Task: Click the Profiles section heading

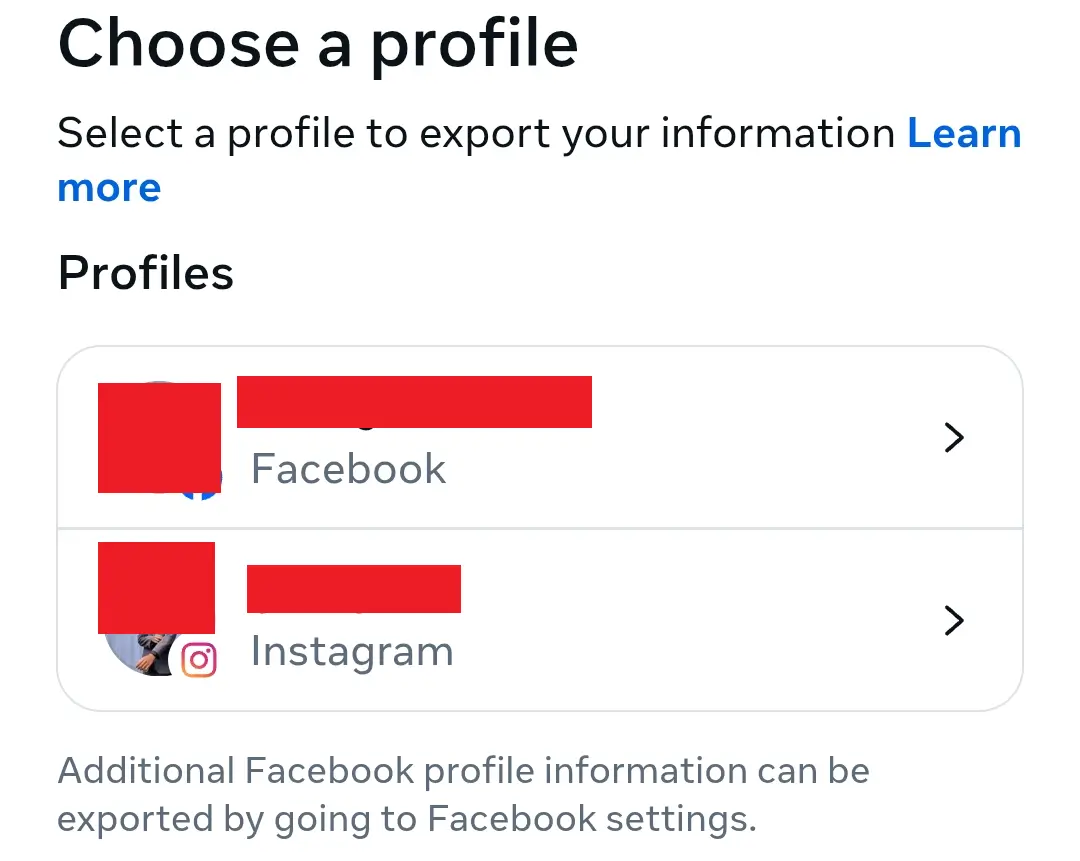Action: click(x=145, y=272)
